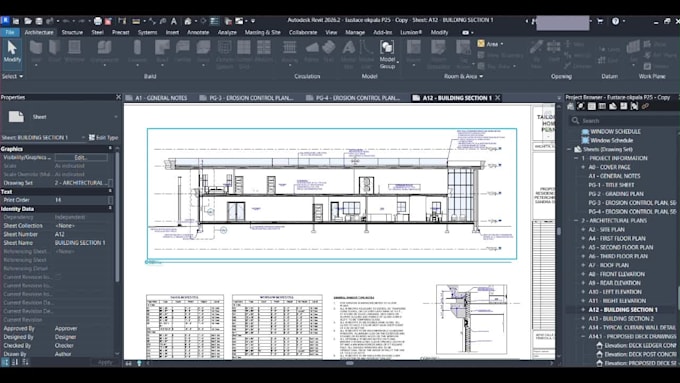The height and width of the screenshot is (383, 680).
Task: Select the Text (A) tool in Quick Access toolbar
Action: coord(173,21)
